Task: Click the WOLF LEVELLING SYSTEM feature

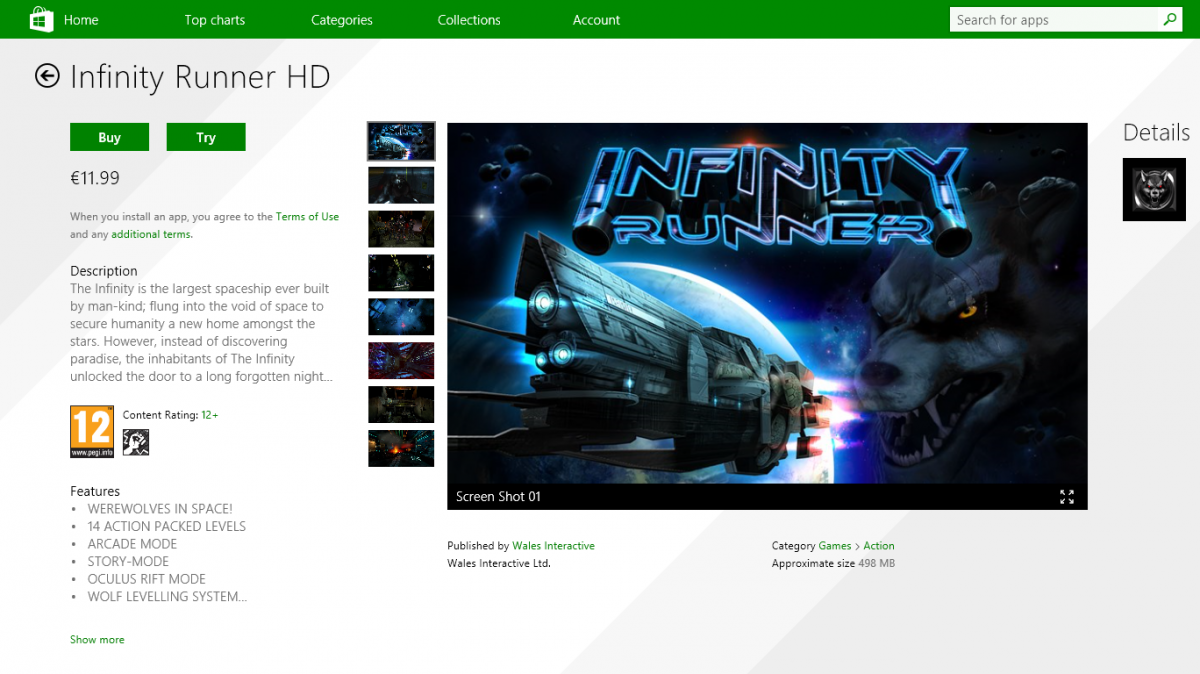Action: tap(167, 597)
